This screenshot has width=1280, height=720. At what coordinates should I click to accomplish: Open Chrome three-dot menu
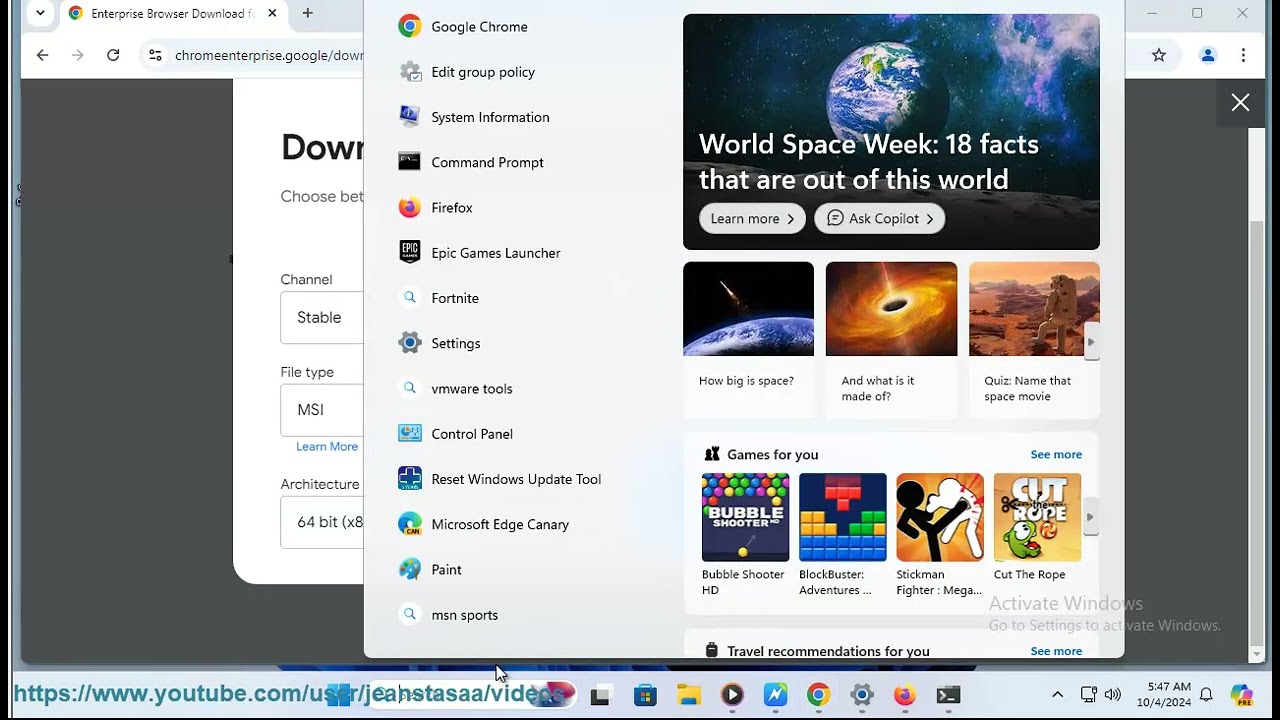point(1243,55)
